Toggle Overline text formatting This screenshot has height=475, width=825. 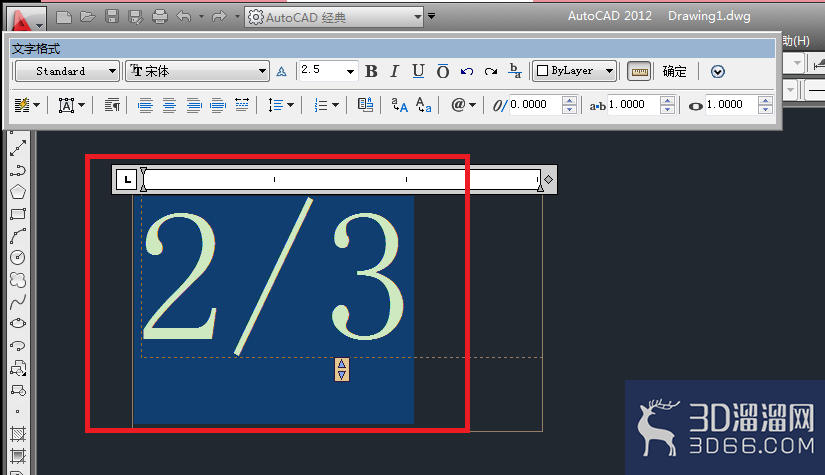click(x=442, y=71)
